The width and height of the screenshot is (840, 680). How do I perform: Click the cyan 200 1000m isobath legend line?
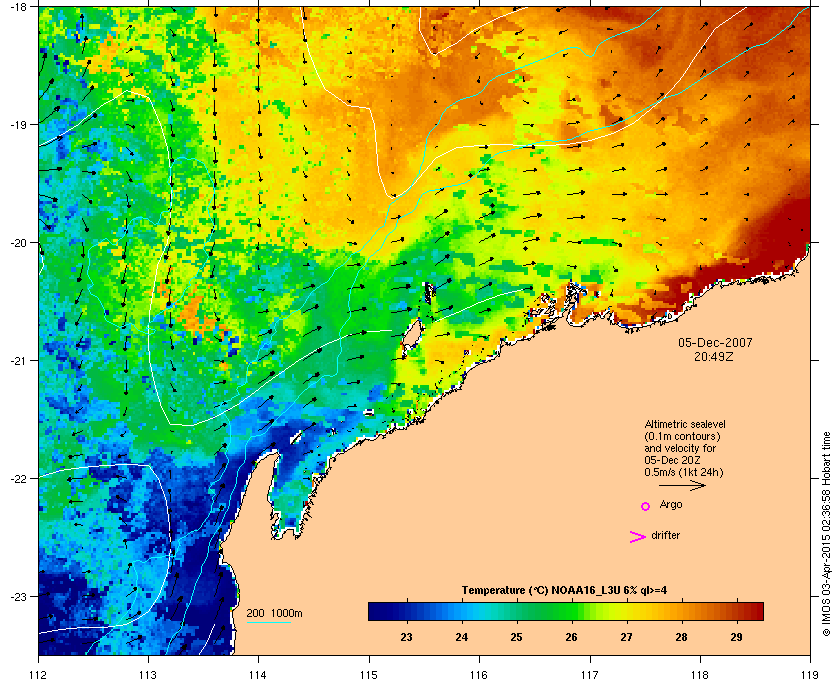click(x=268, y=622)
